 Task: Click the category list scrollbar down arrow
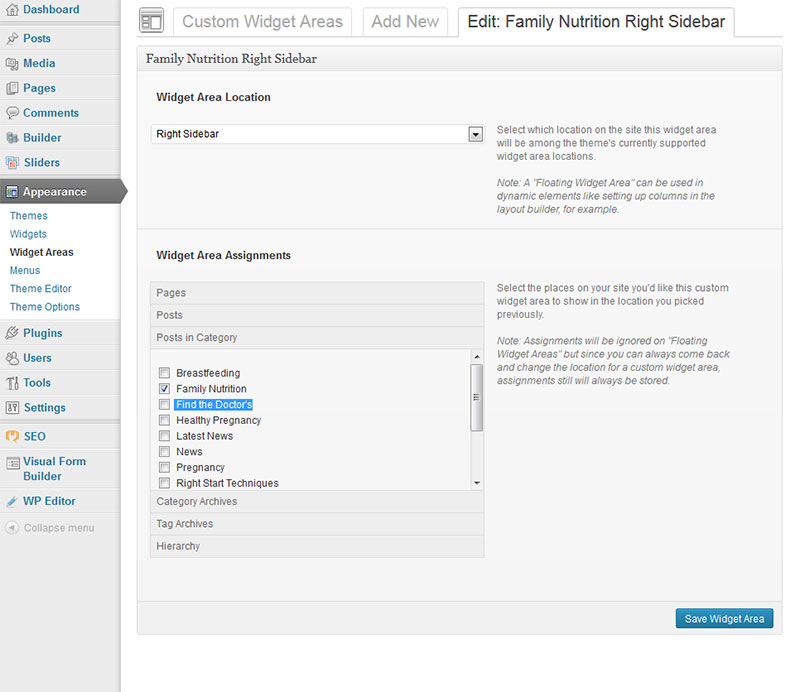[x=477, y=483]
